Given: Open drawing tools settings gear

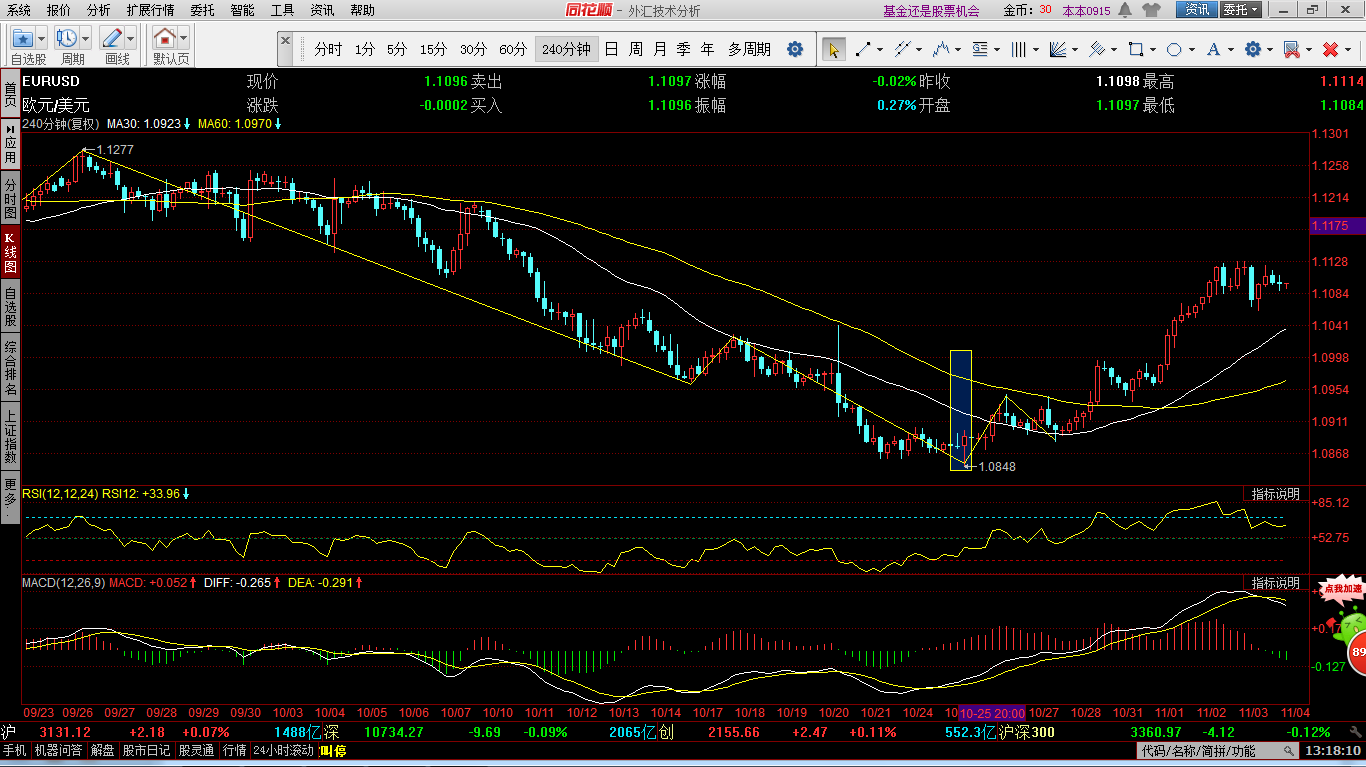Looking at the screenshot, I should tap(1252, 49).
